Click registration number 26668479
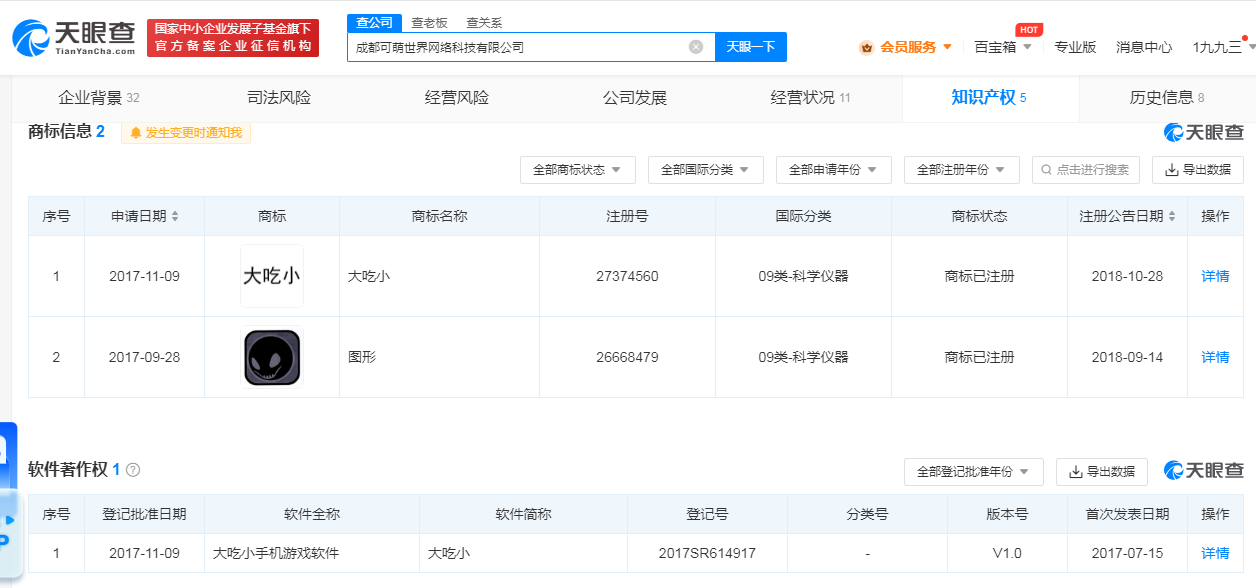 (x=627, y=357)
